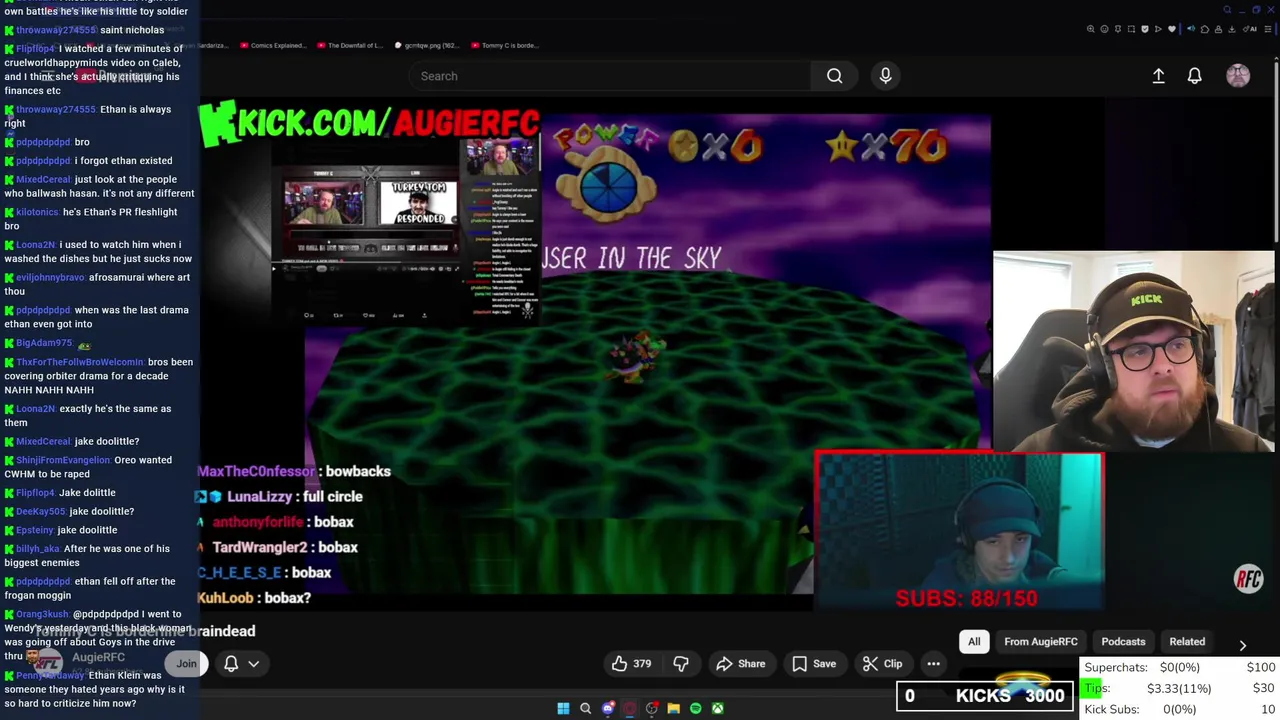This screenshot has height=720, width=1280.
Task: Click chat username DeeKay505
Action: (x=40, y=511)
